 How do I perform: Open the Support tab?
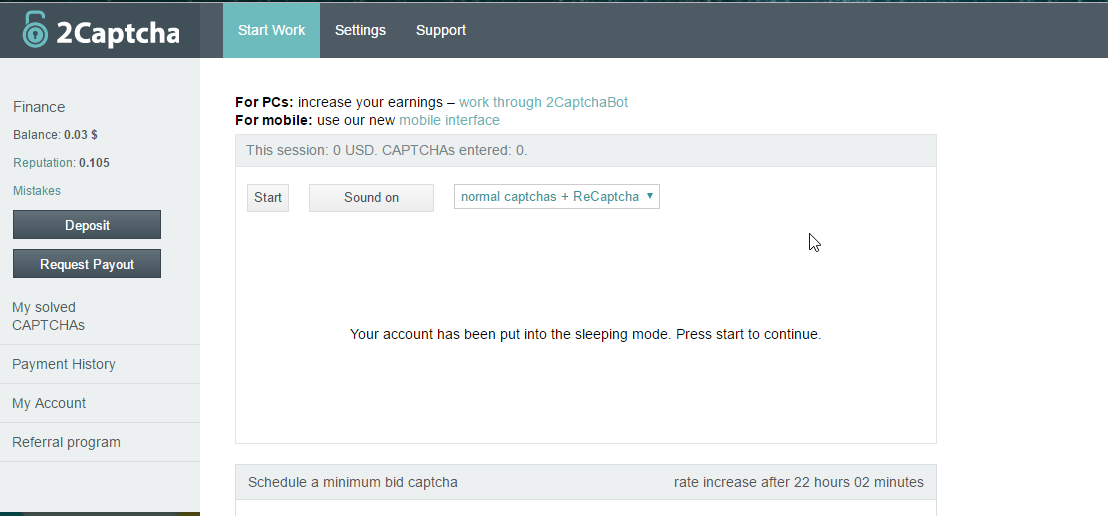point(441,30)
